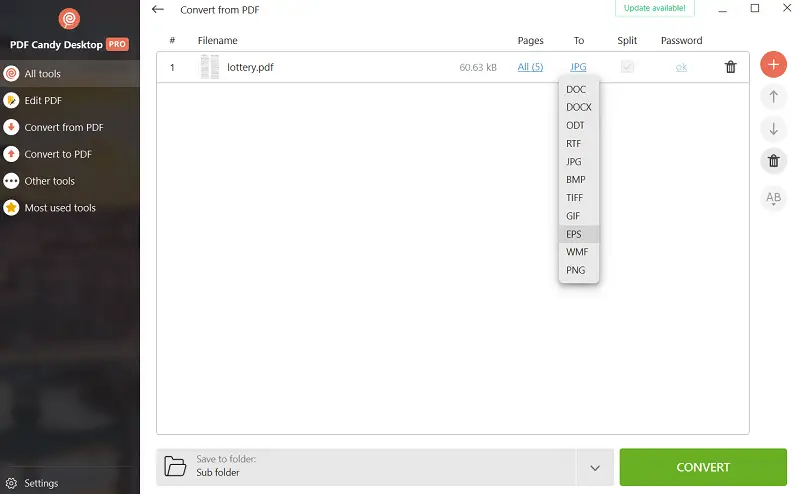Image resolution: width=800 pixels, height=494 pixels.
Task: Open the JPG output format dropdown
Action: tap(578, 67)
